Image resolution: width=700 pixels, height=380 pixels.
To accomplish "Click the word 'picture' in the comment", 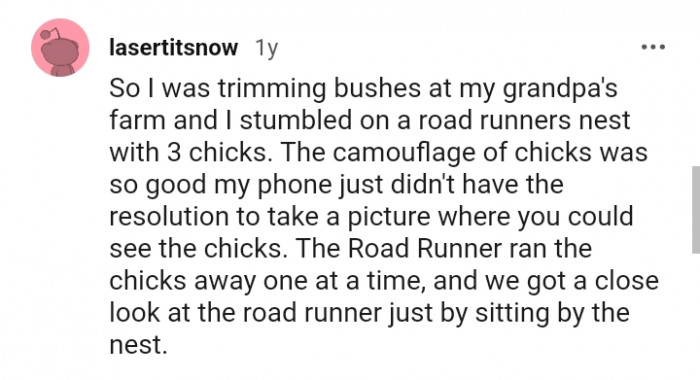I will click(x=388, y=217).
